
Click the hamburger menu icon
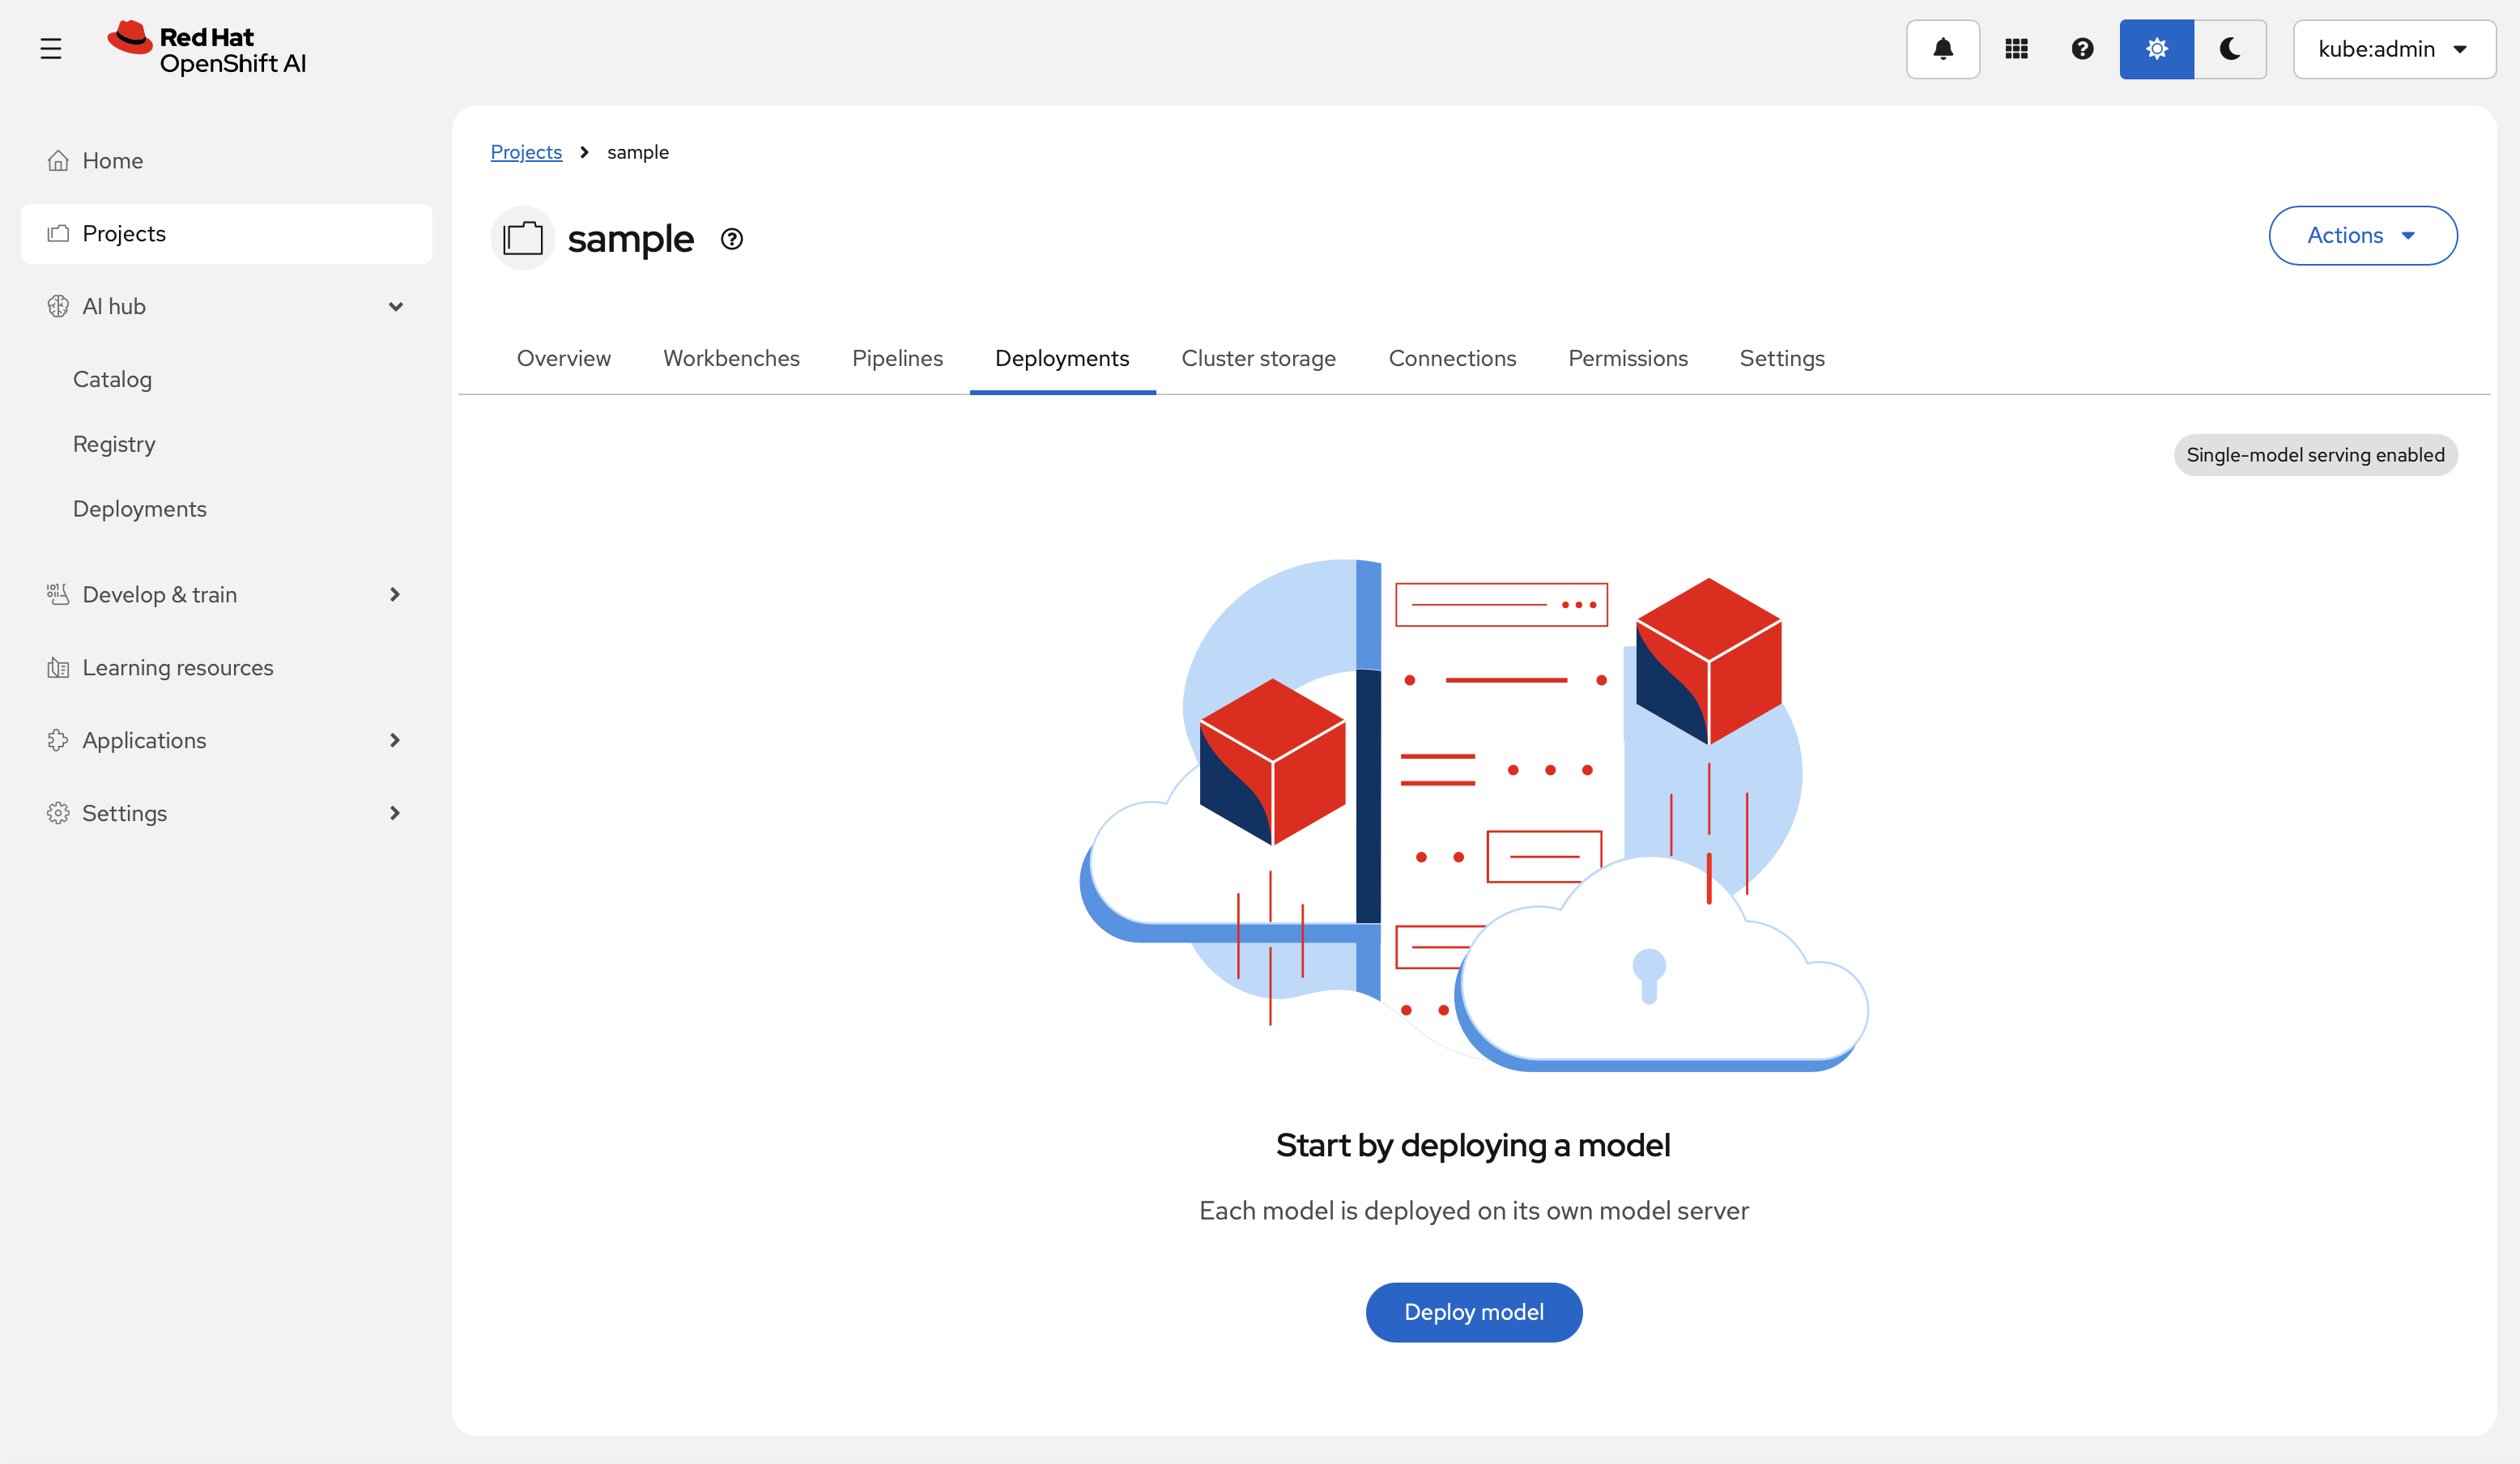pyautogui.click(x=51, y=49)
